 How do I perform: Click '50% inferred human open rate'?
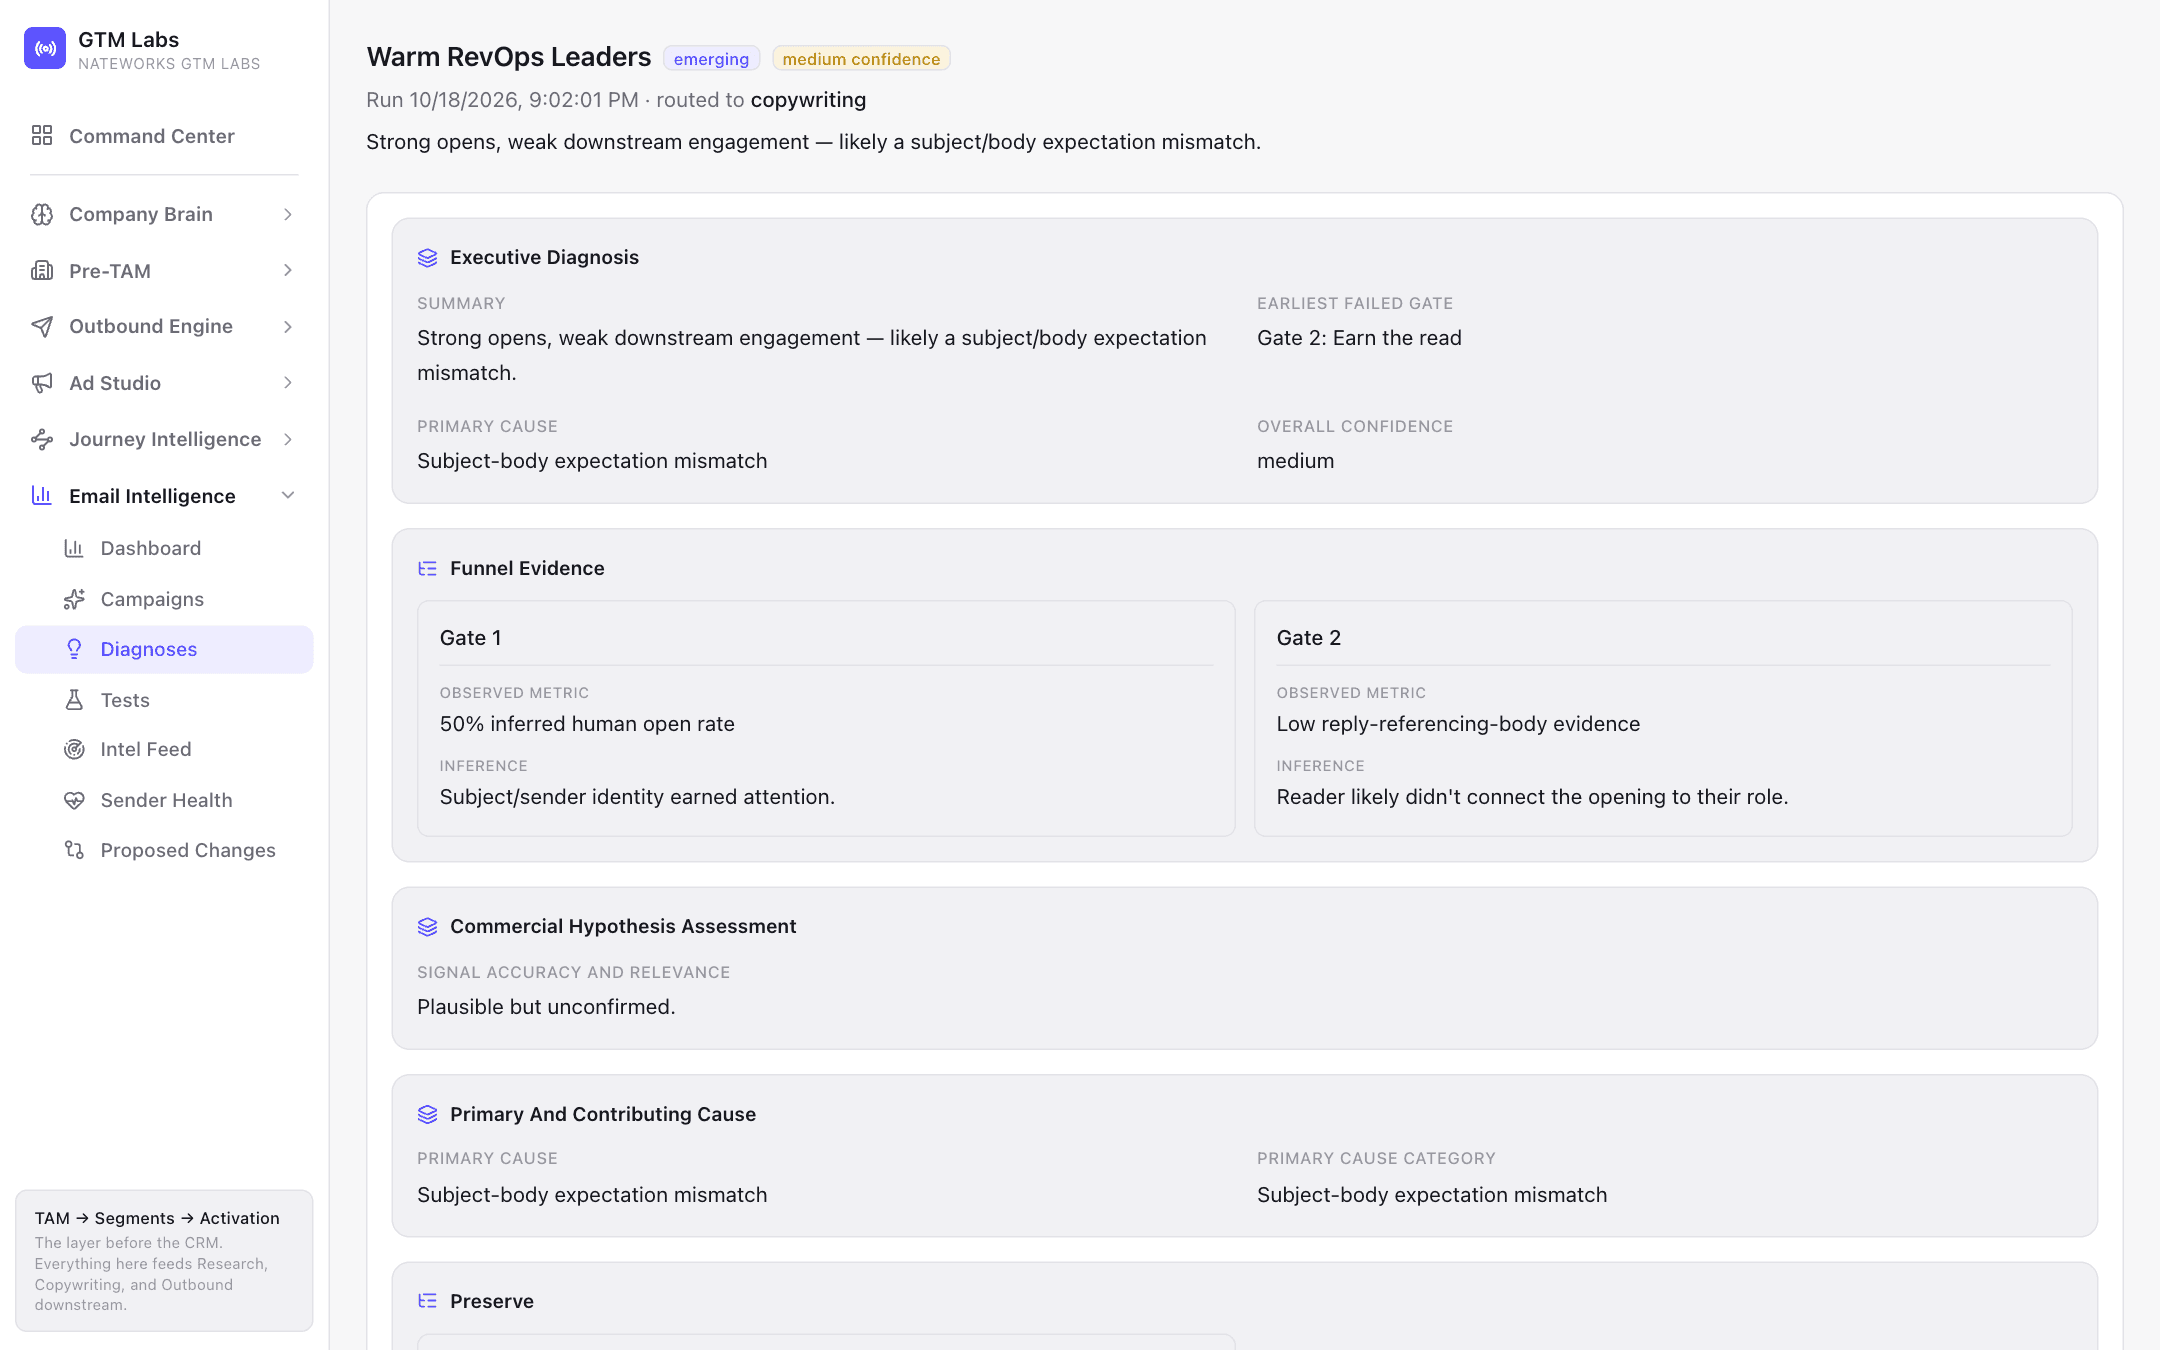587,724
